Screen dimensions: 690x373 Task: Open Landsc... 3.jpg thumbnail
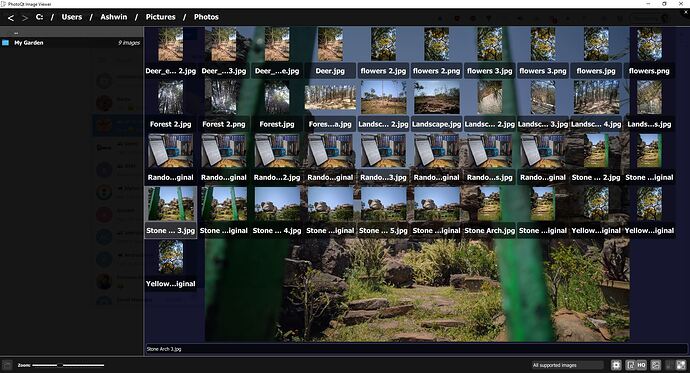pos(543,105)
